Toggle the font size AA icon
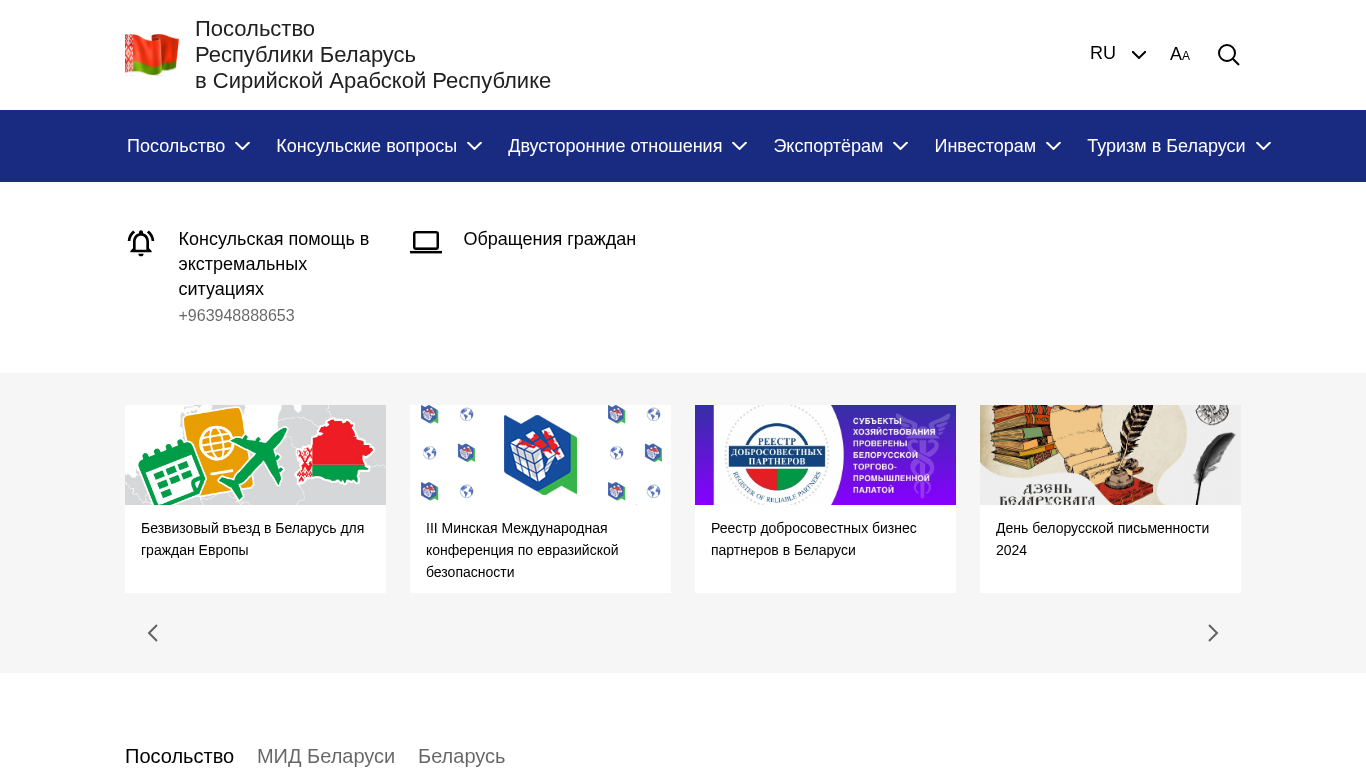The width and height of the screenshot is (1366, 768). coord(1180,54)
